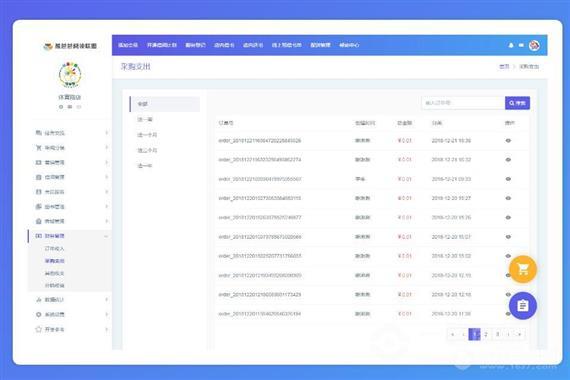
Task: Open the house icon sidebar menu
Action: pyautogui.click(x=71, y=221)
